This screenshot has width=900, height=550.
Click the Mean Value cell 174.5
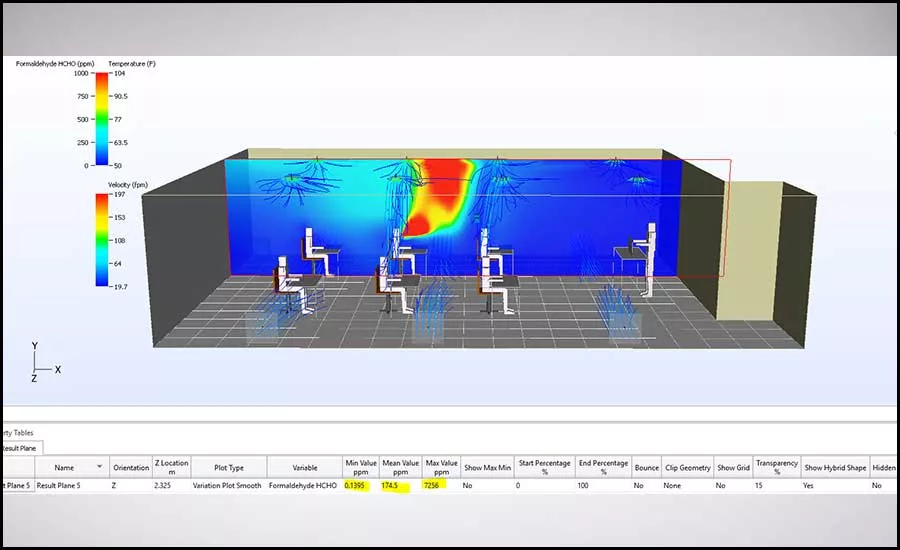[x=401, y=485]
